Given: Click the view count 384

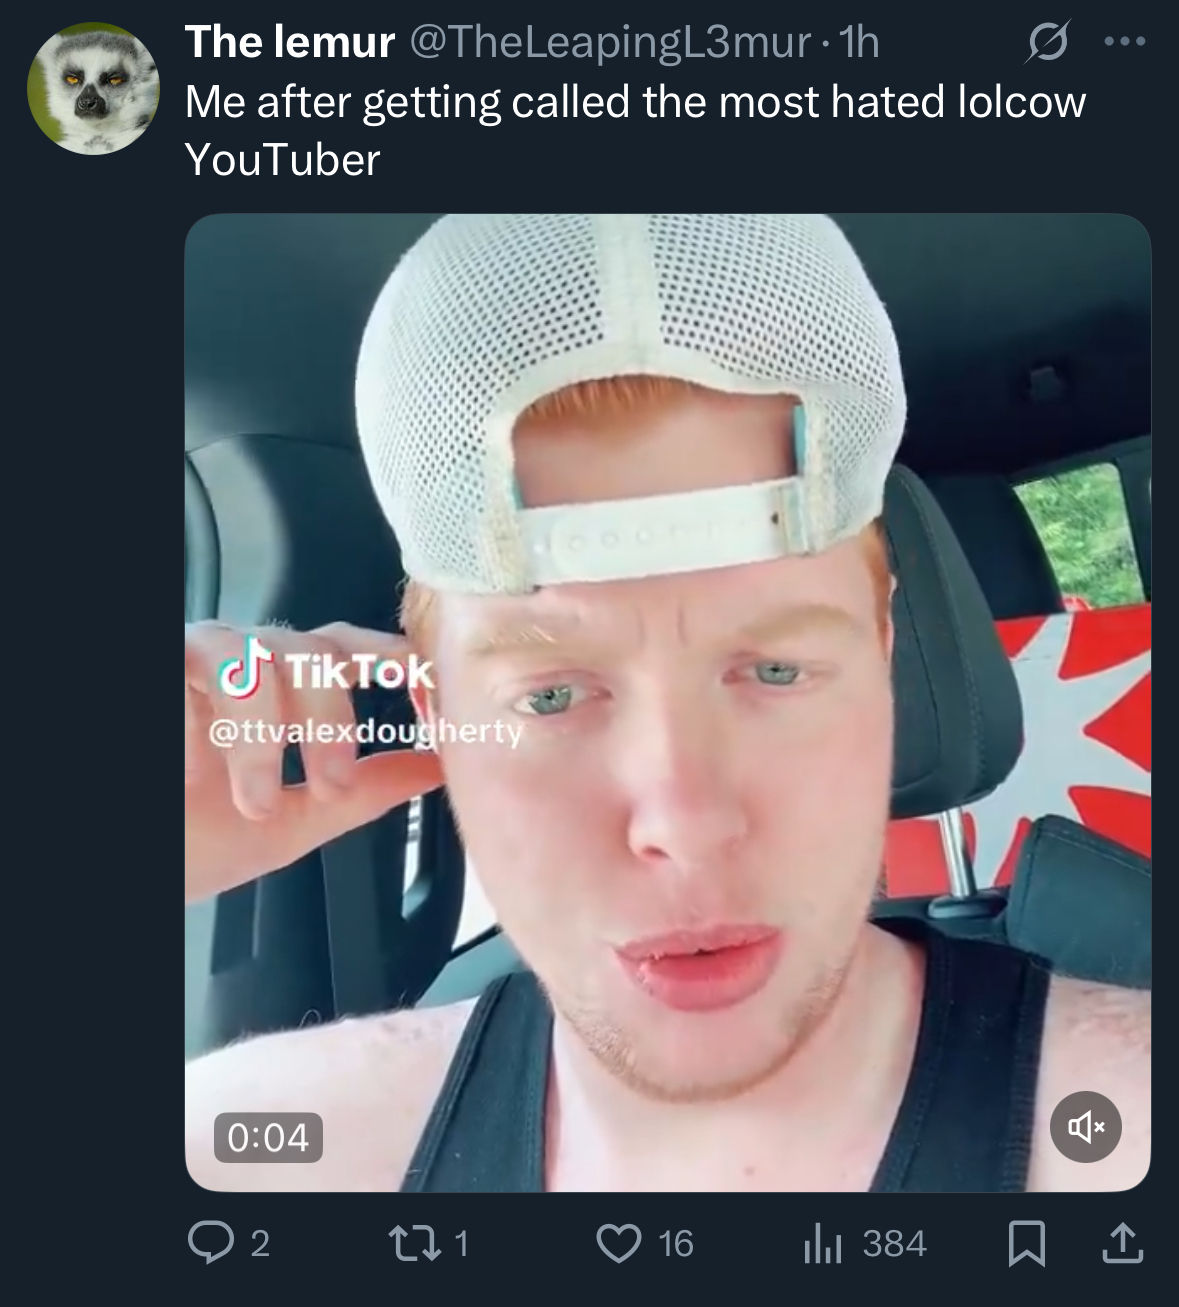Looking at the screenshot, I should pyautogui.click(x=895, y=1244).
